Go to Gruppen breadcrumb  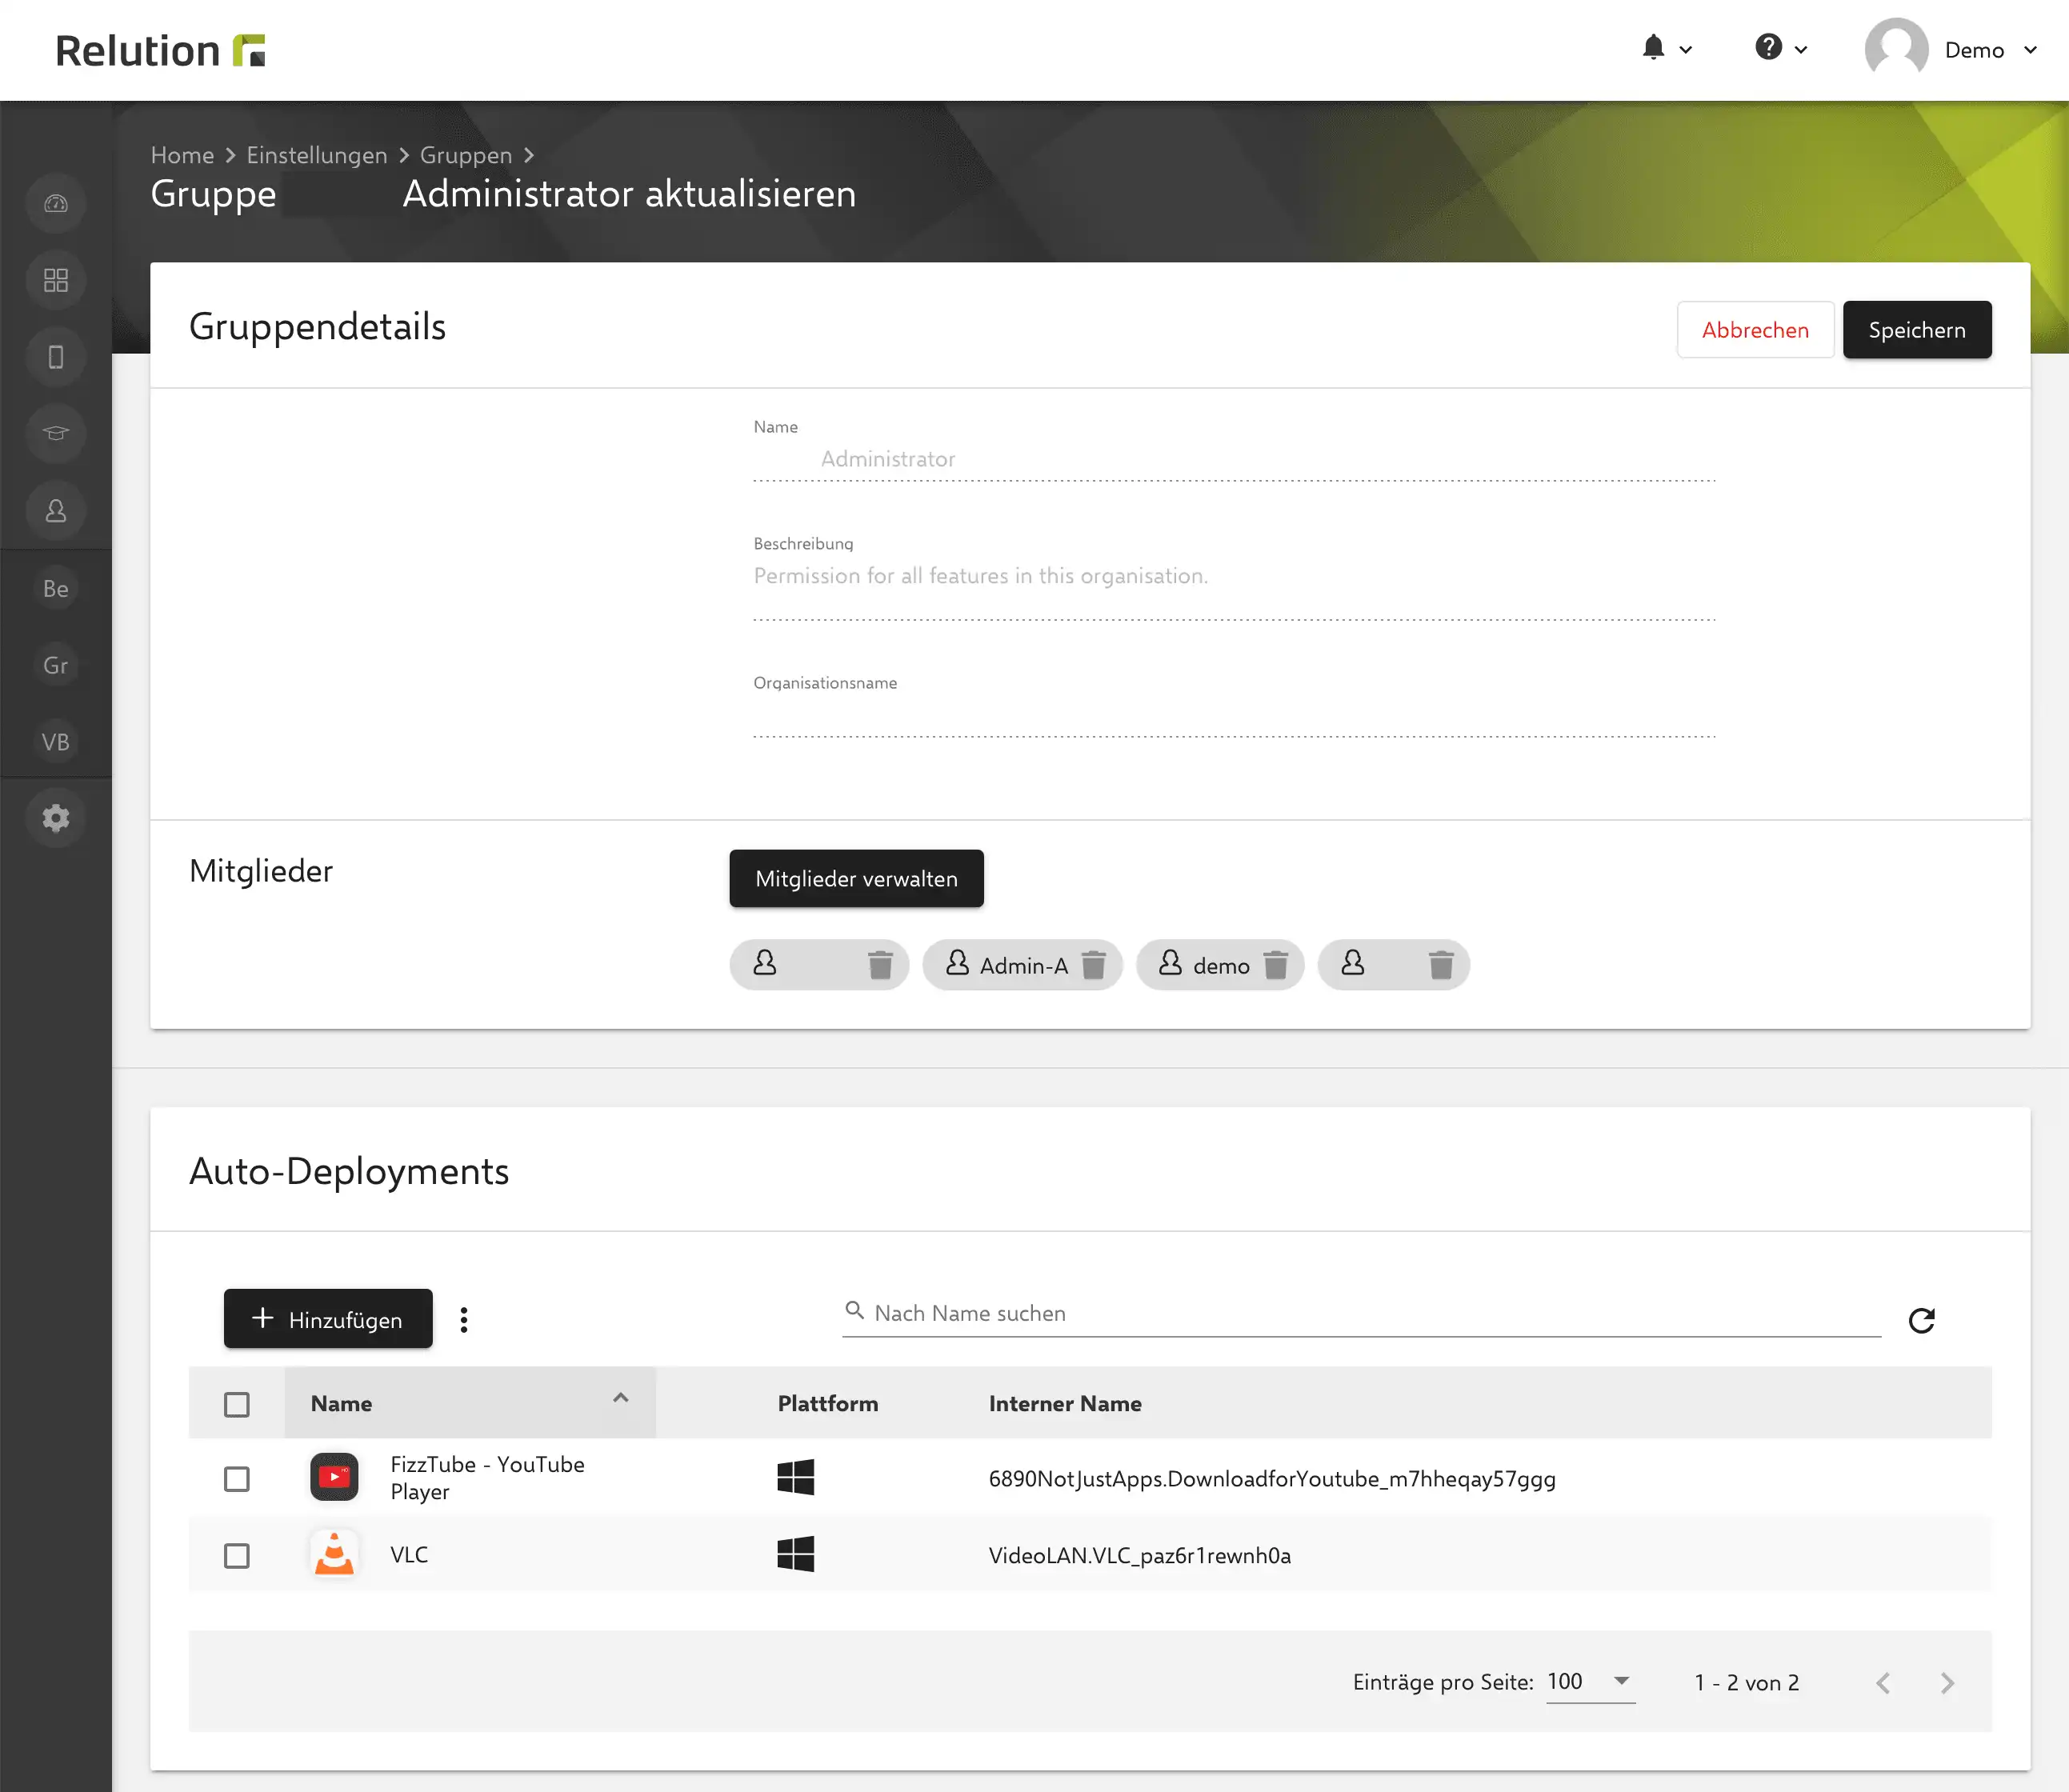click(x=466, y=155)
